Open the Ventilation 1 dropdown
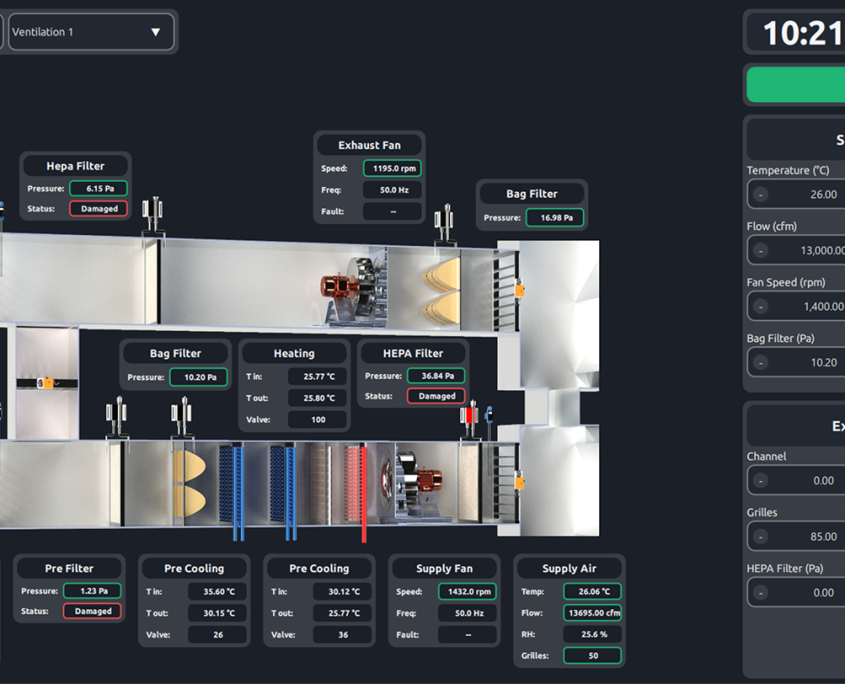The image size is (845, 684). click(x=91, y=32)
